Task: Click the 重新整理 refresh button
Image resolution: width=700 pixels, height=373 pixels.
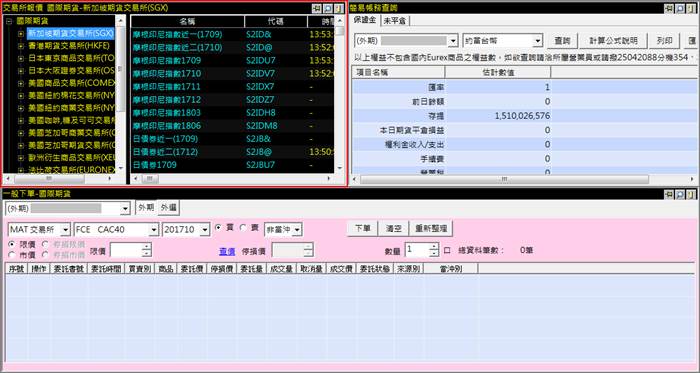Action: (x=431, y=228)
